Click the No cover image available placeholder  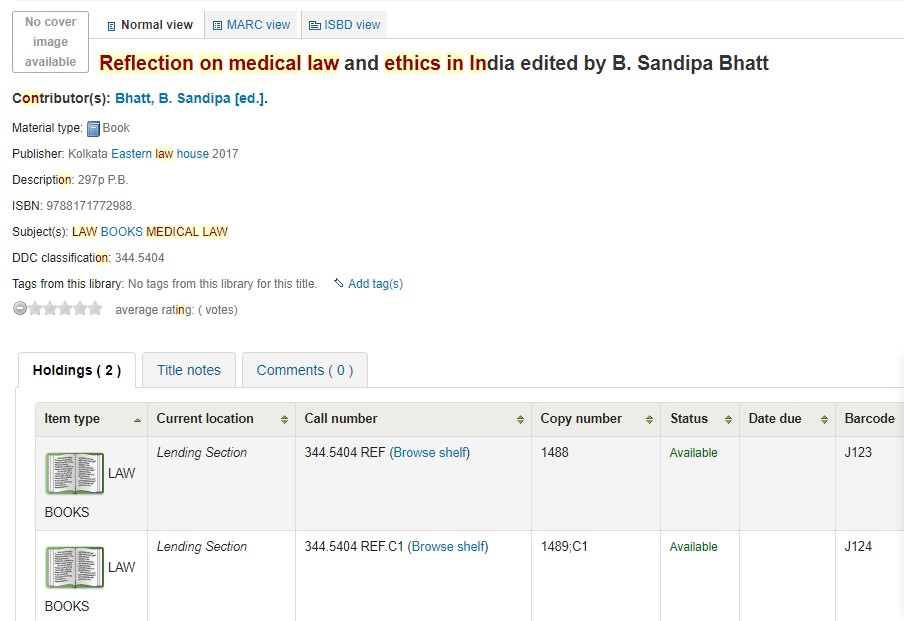click(x=50, y=42)
